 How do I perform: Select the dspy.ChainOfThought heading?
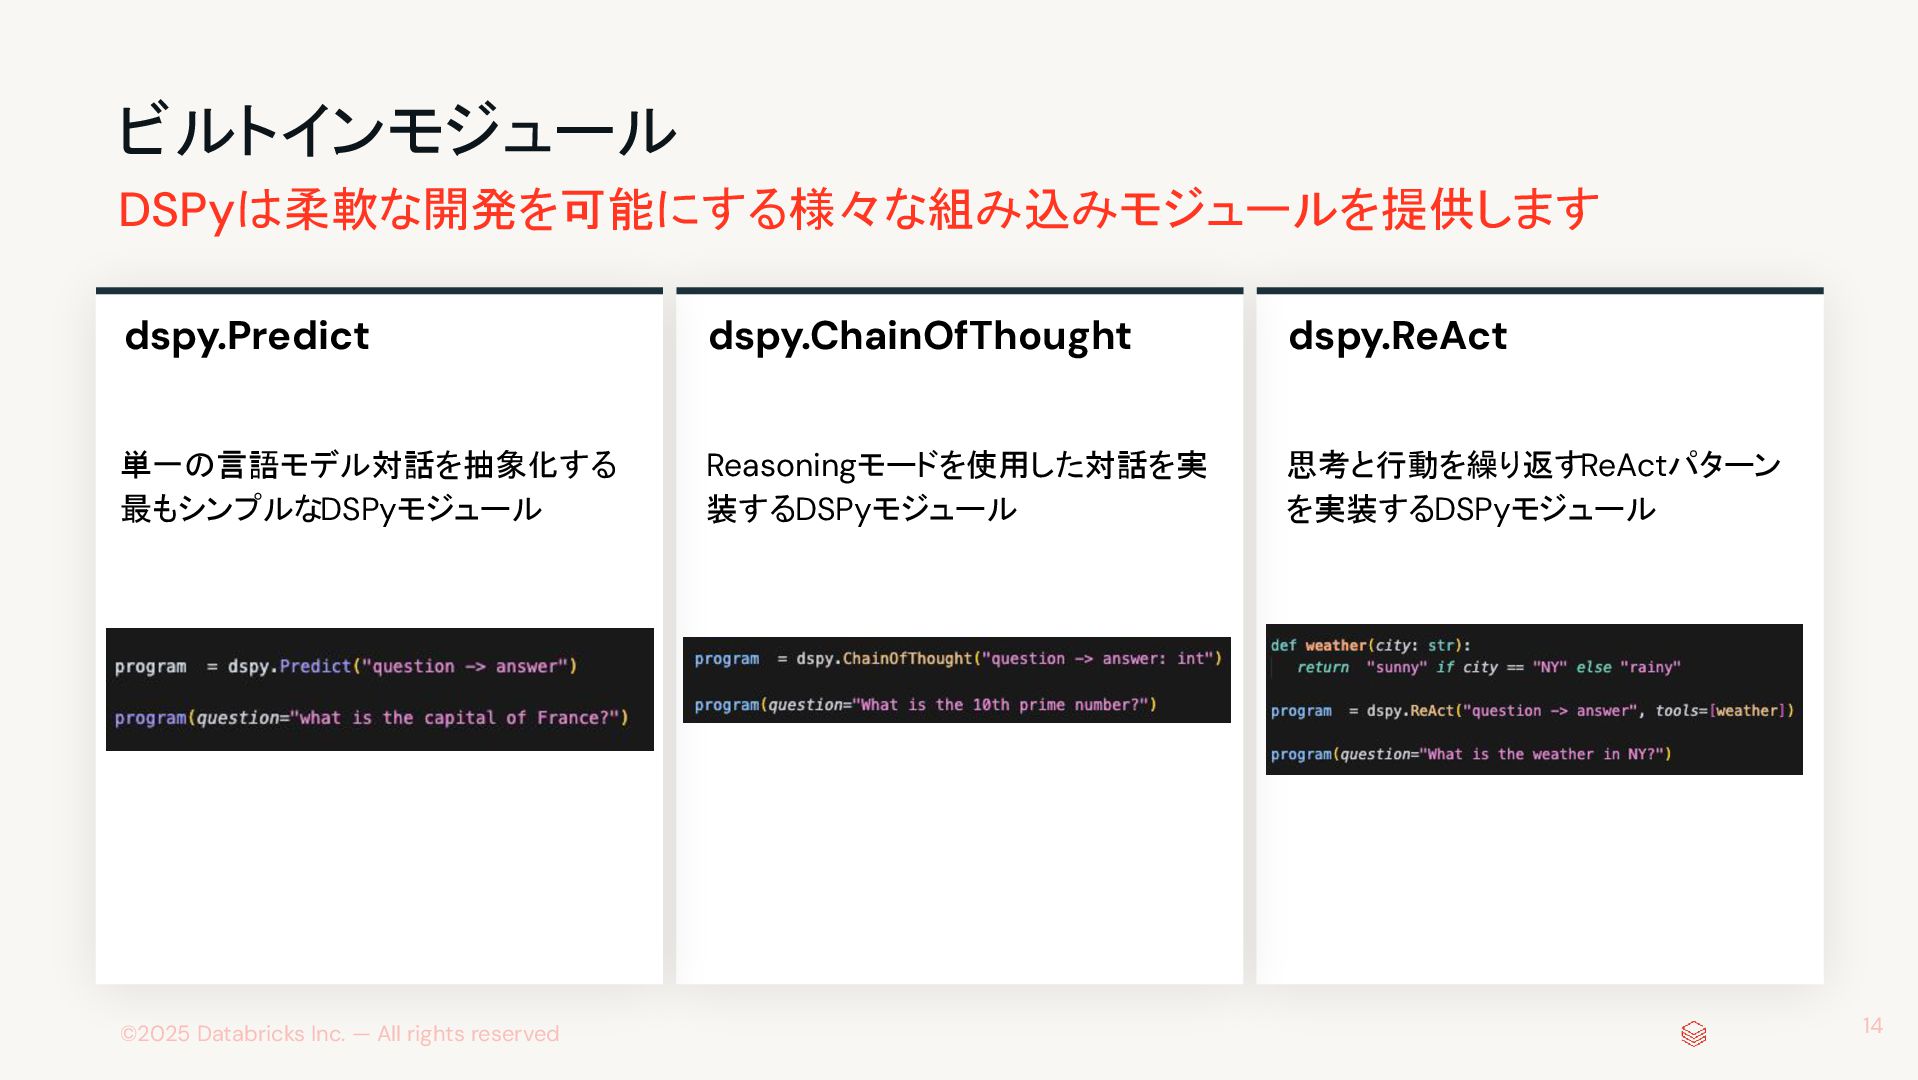[x=919, y=336]
